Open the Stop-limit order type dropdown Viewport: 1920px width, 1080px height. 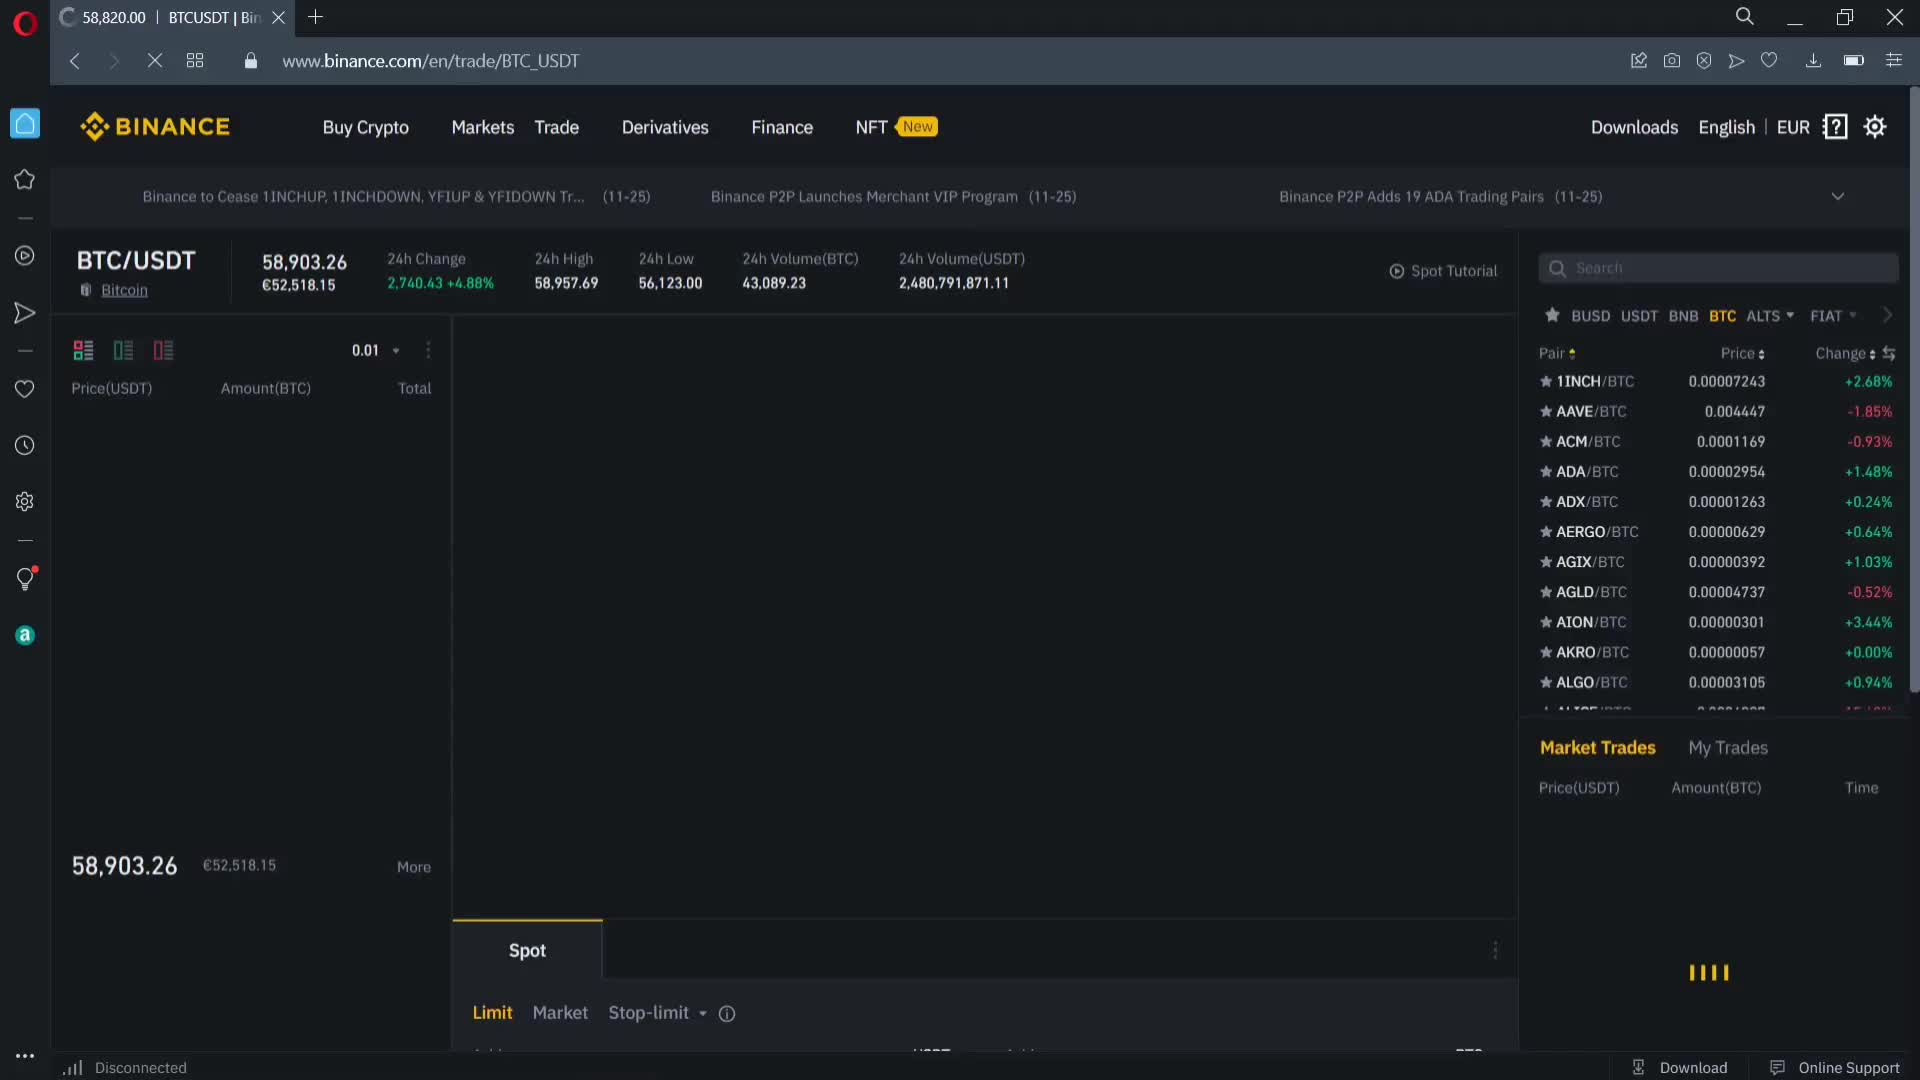point(657,1012)
